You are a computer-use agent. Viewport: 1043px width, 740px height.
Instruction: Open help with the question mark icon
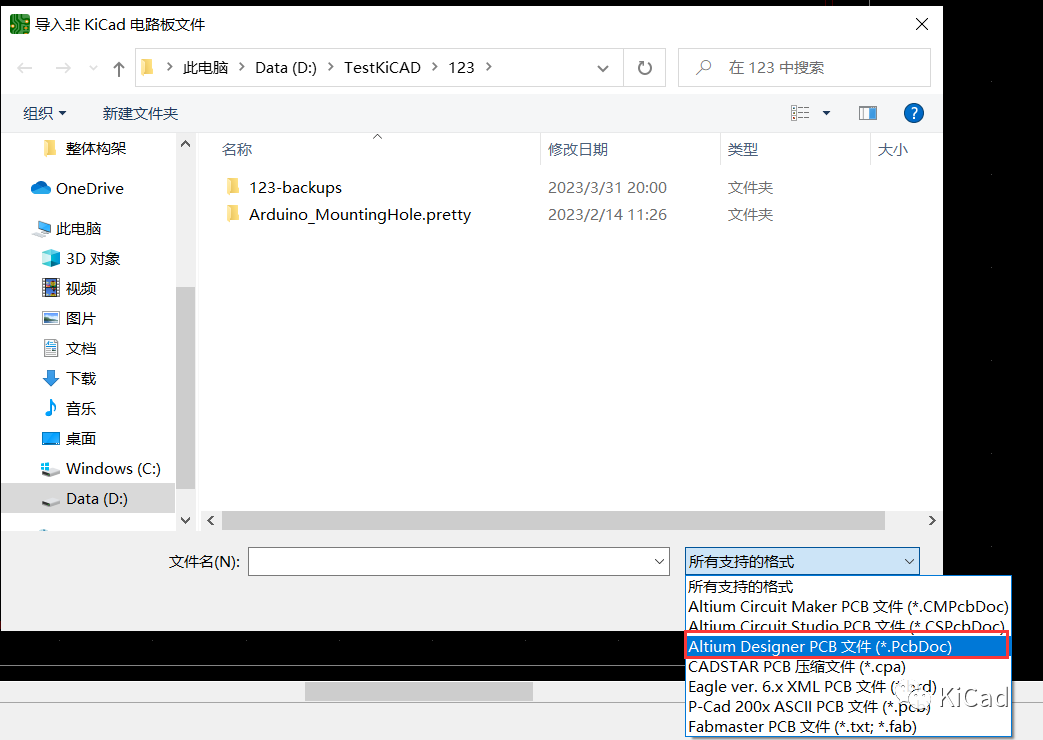tap(913, 113)
